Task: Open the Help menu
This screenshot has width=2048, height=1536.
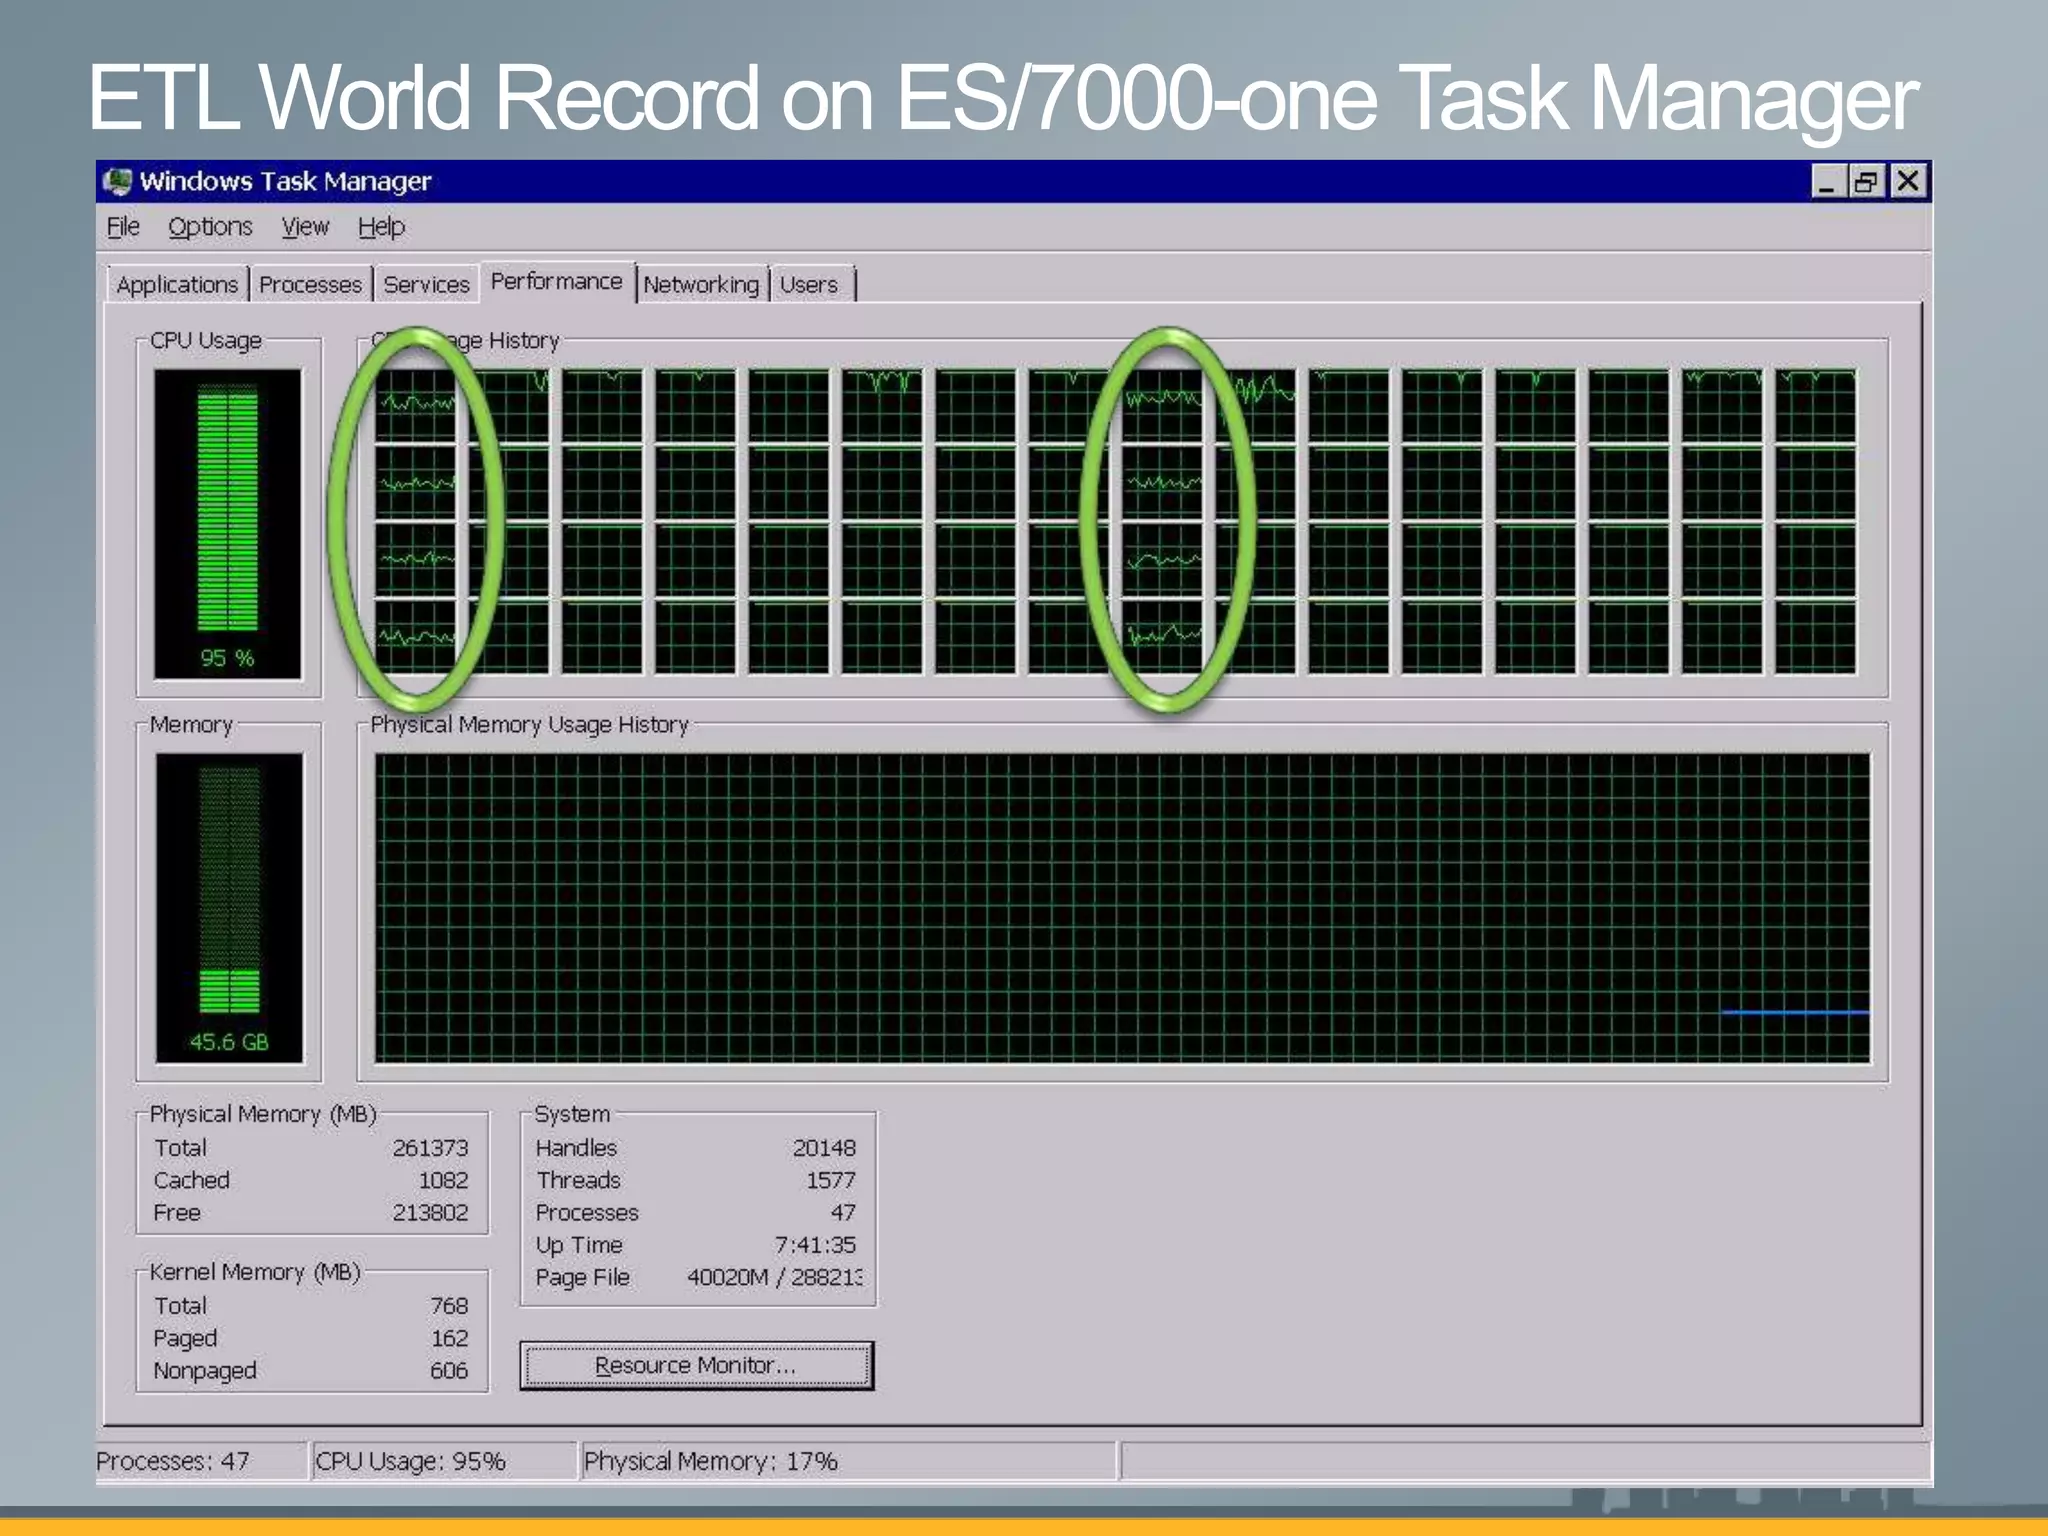Action: click(381, 227)
